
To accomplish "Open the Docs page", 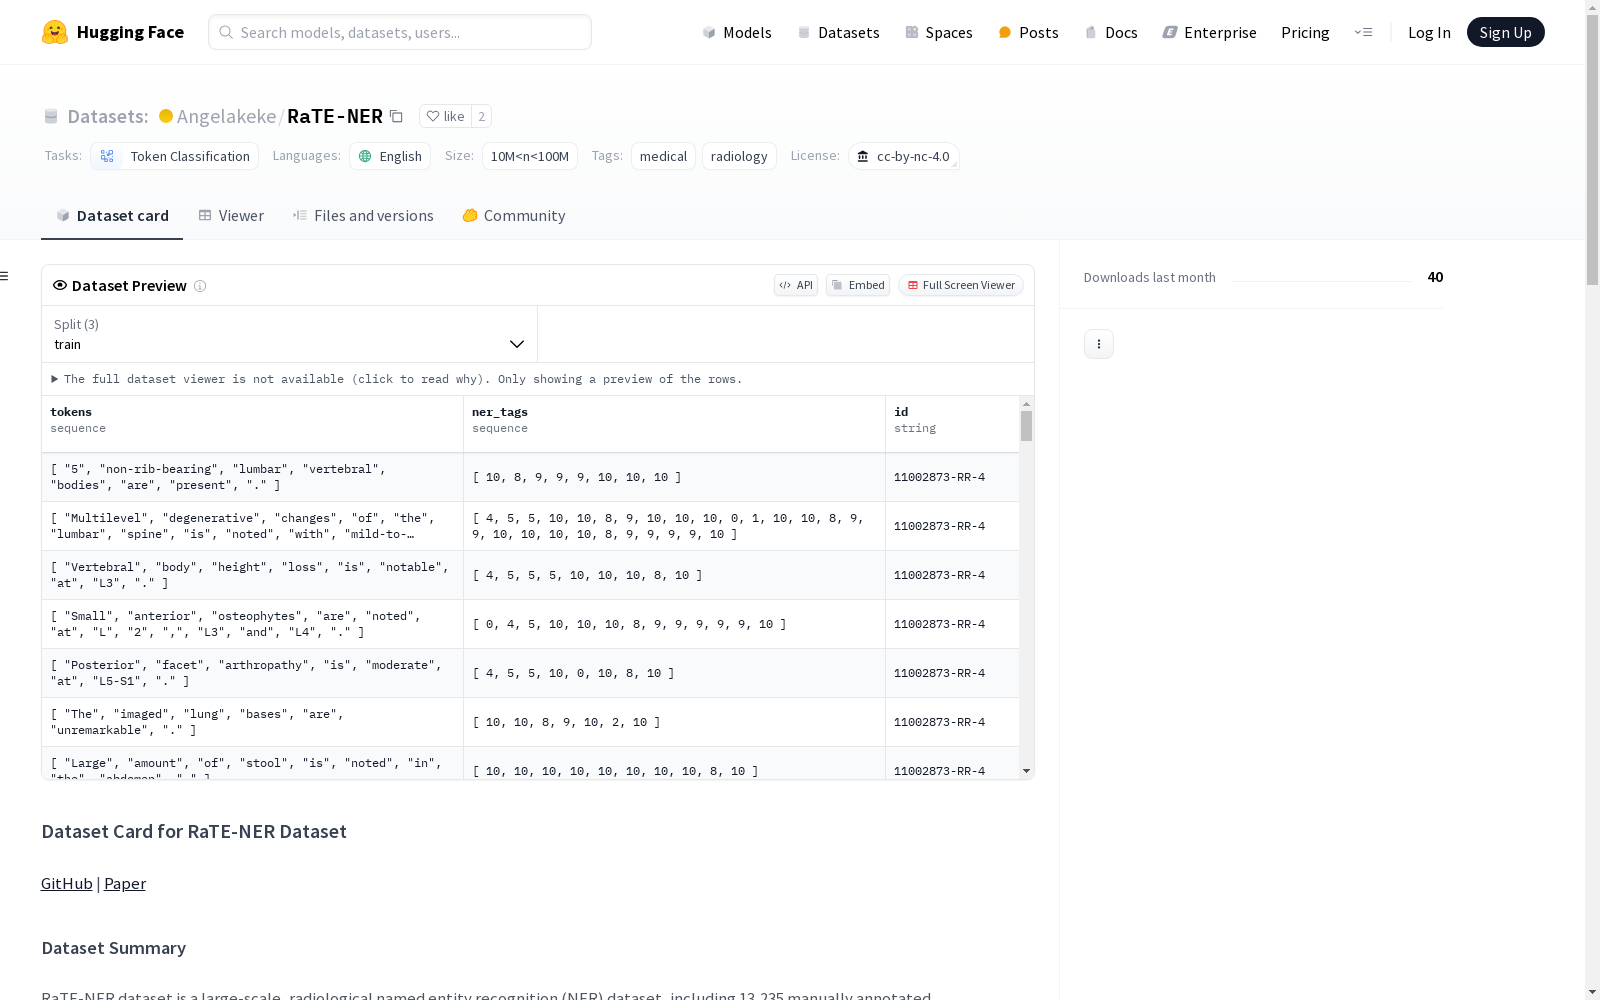I will tap(1111, 32).
